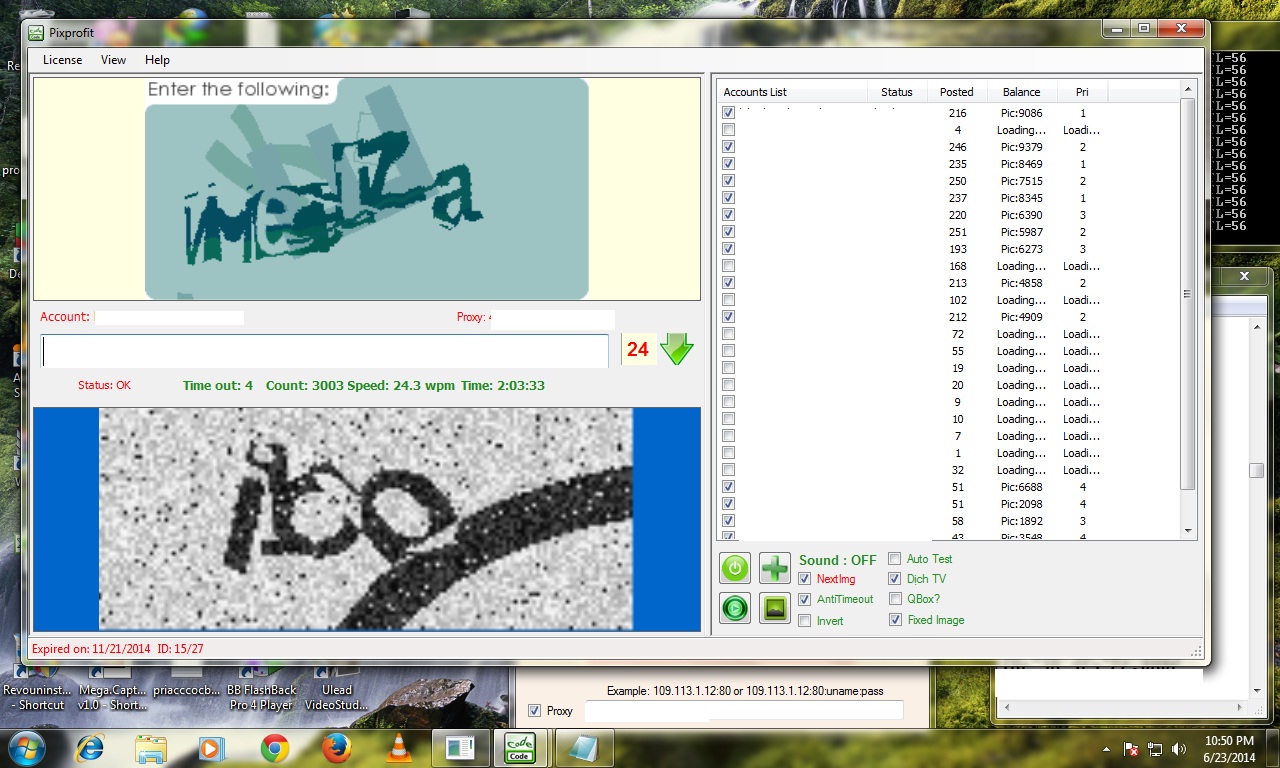The image size is (1280, 768).
Task: Open the License menu
Action: pos(62,60)
